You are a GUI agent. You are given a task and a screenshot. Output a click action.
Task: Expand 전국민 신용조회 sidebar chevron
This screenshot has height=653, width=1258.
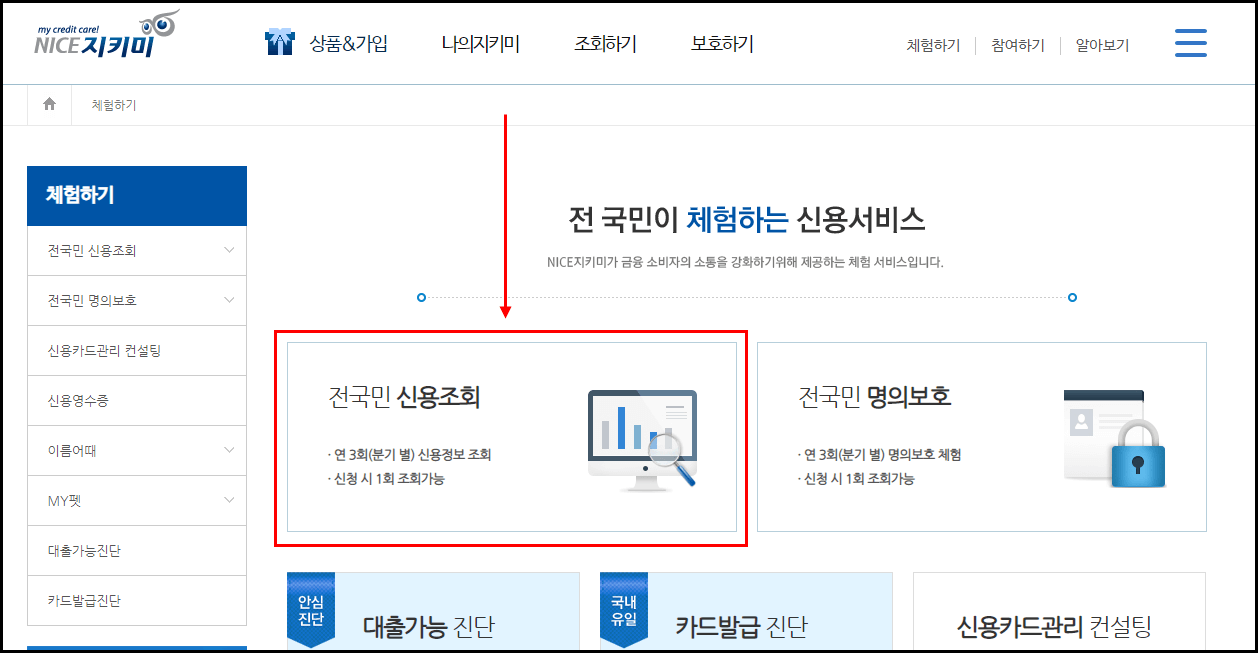click(x=229, y=250)
